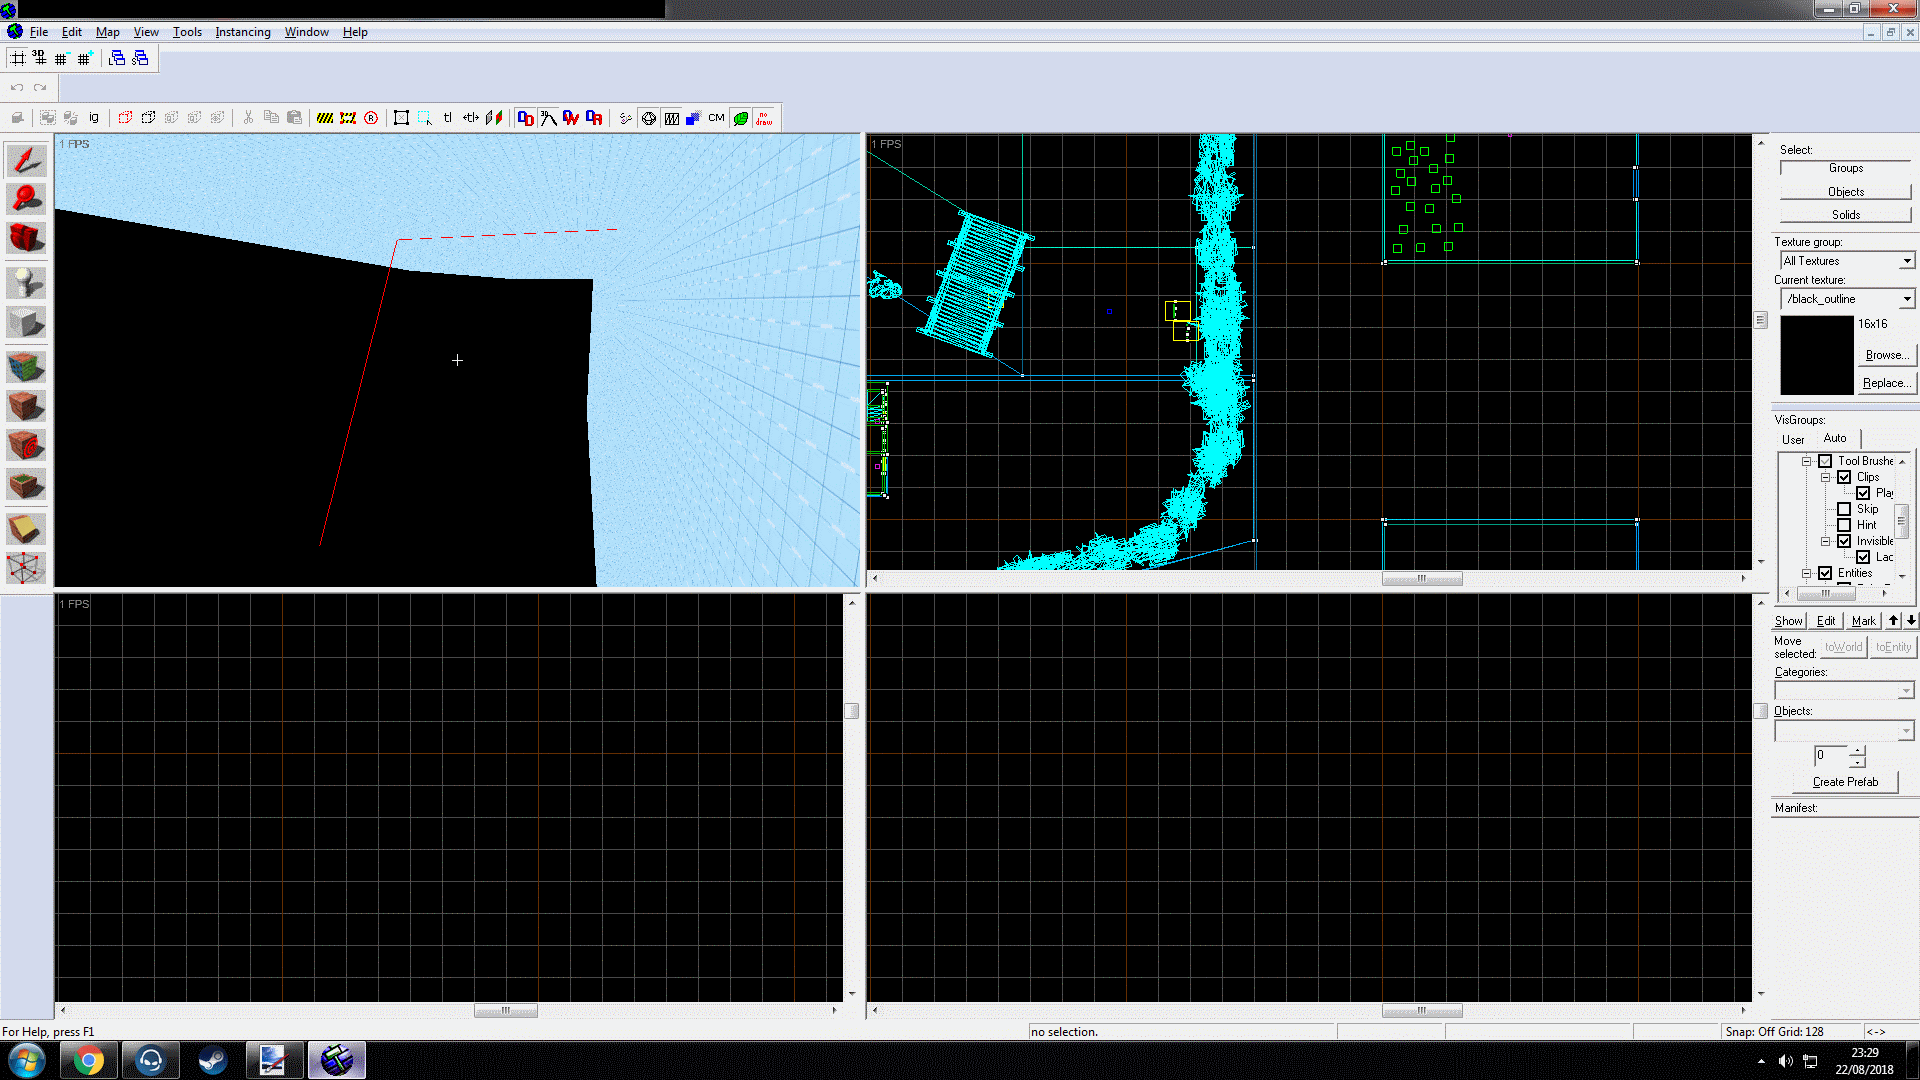This screenshot has height=1080, width=1920.
Task: Click the Solids select mode button
Action: pos(1845,215)
